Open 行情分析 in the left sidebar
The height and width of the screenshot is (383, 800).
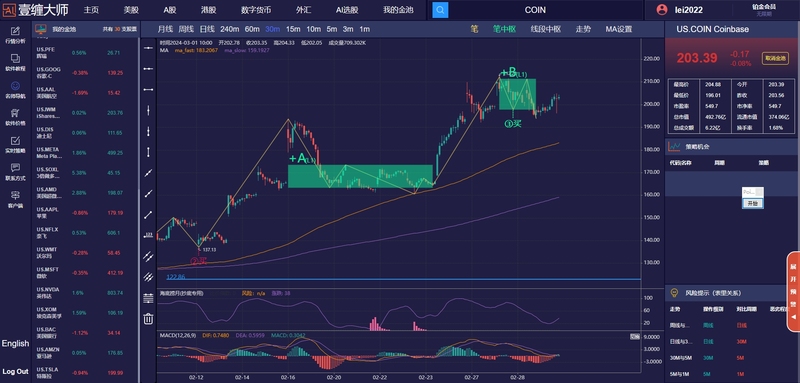pos(15,35)
